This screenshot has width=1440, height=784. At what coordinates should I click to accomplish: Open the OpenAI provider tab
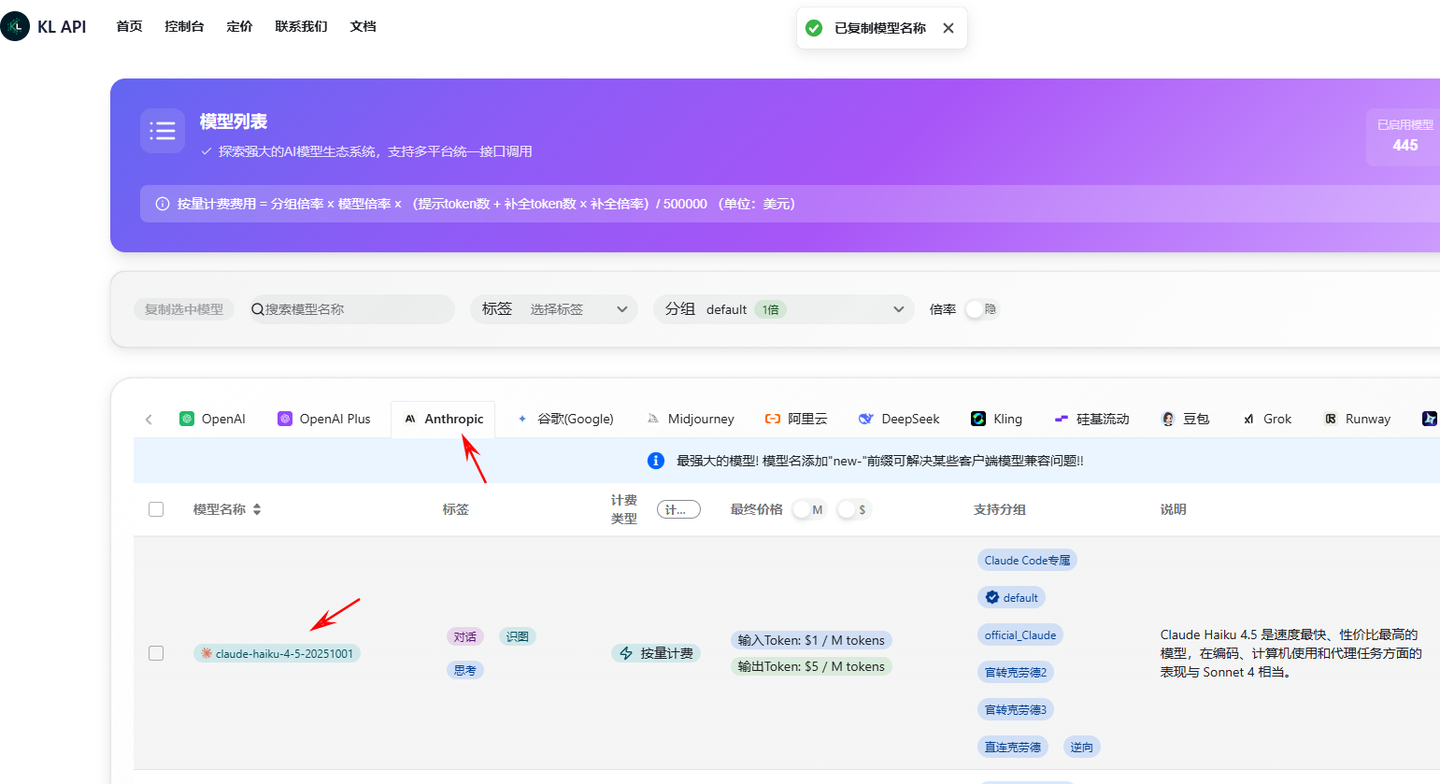click(213, 418)
